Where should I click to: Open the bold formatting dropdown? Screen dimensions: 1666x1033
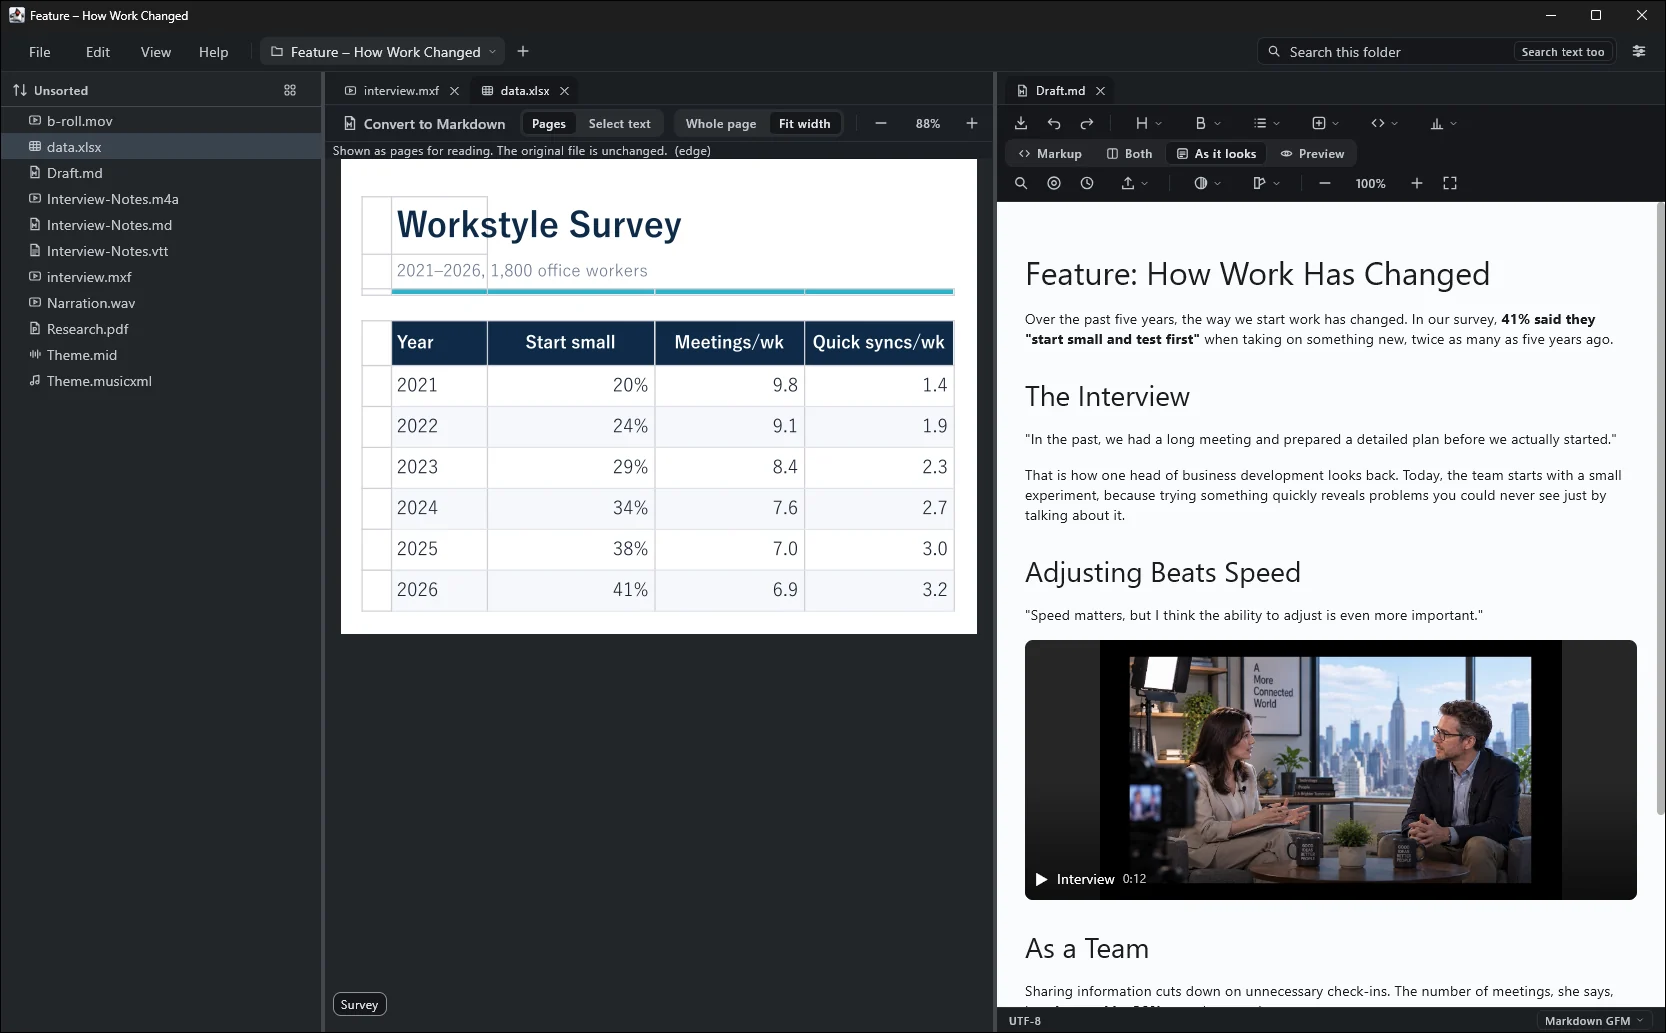click(1208, 124)
